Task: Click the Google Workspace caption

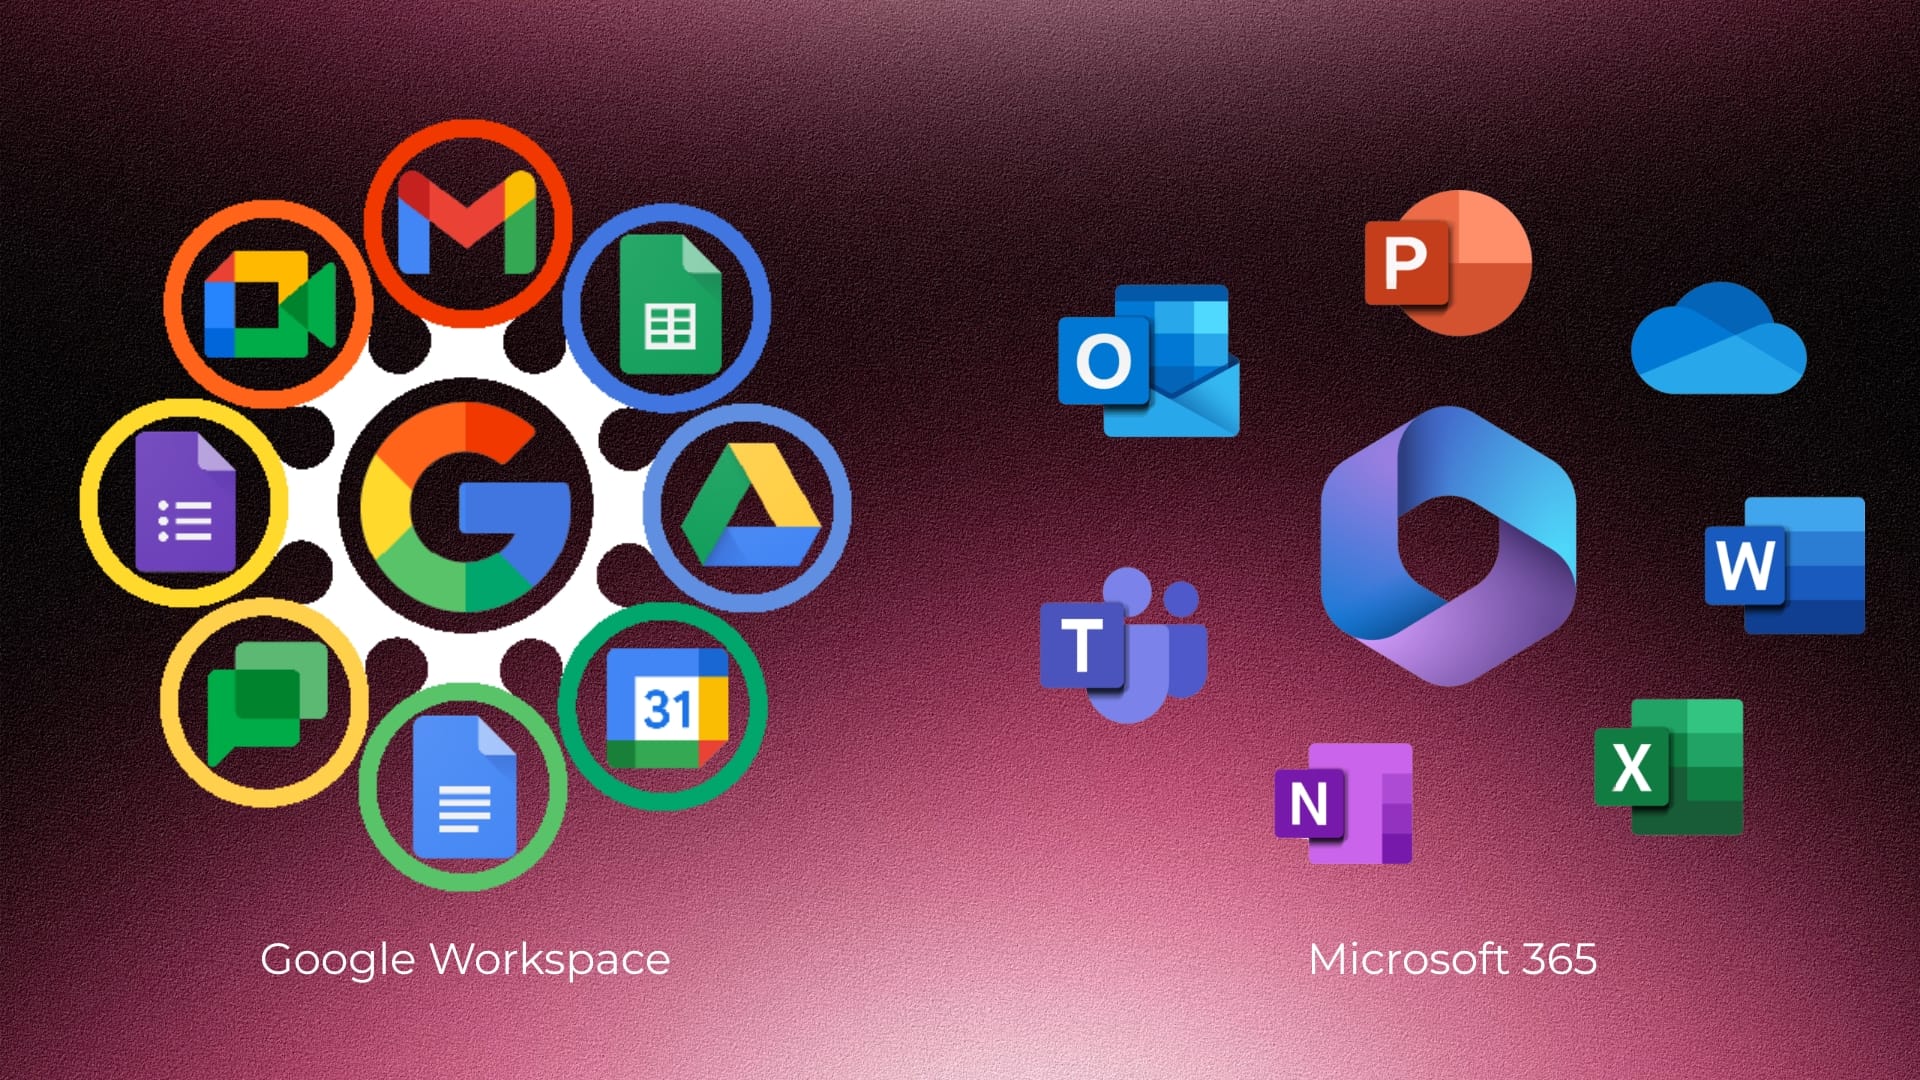Action: (465, 960)
